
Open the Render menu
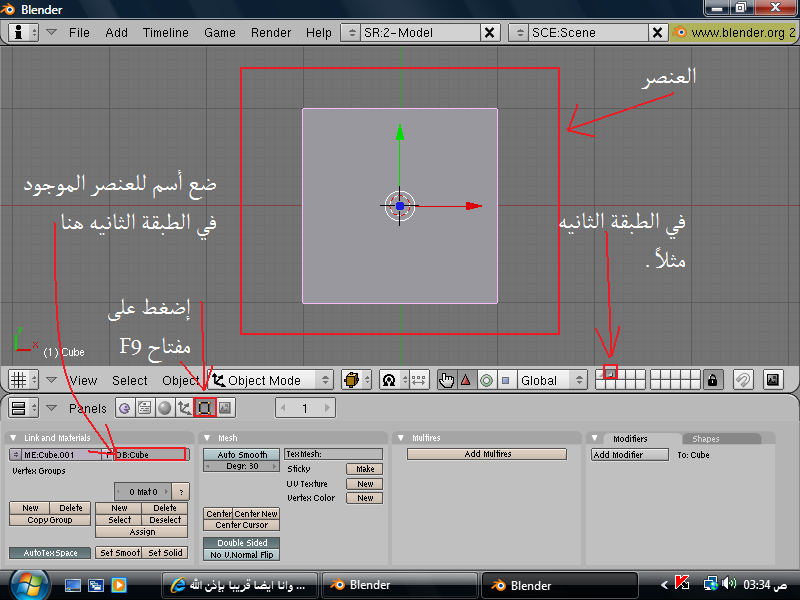coord(270,33)
